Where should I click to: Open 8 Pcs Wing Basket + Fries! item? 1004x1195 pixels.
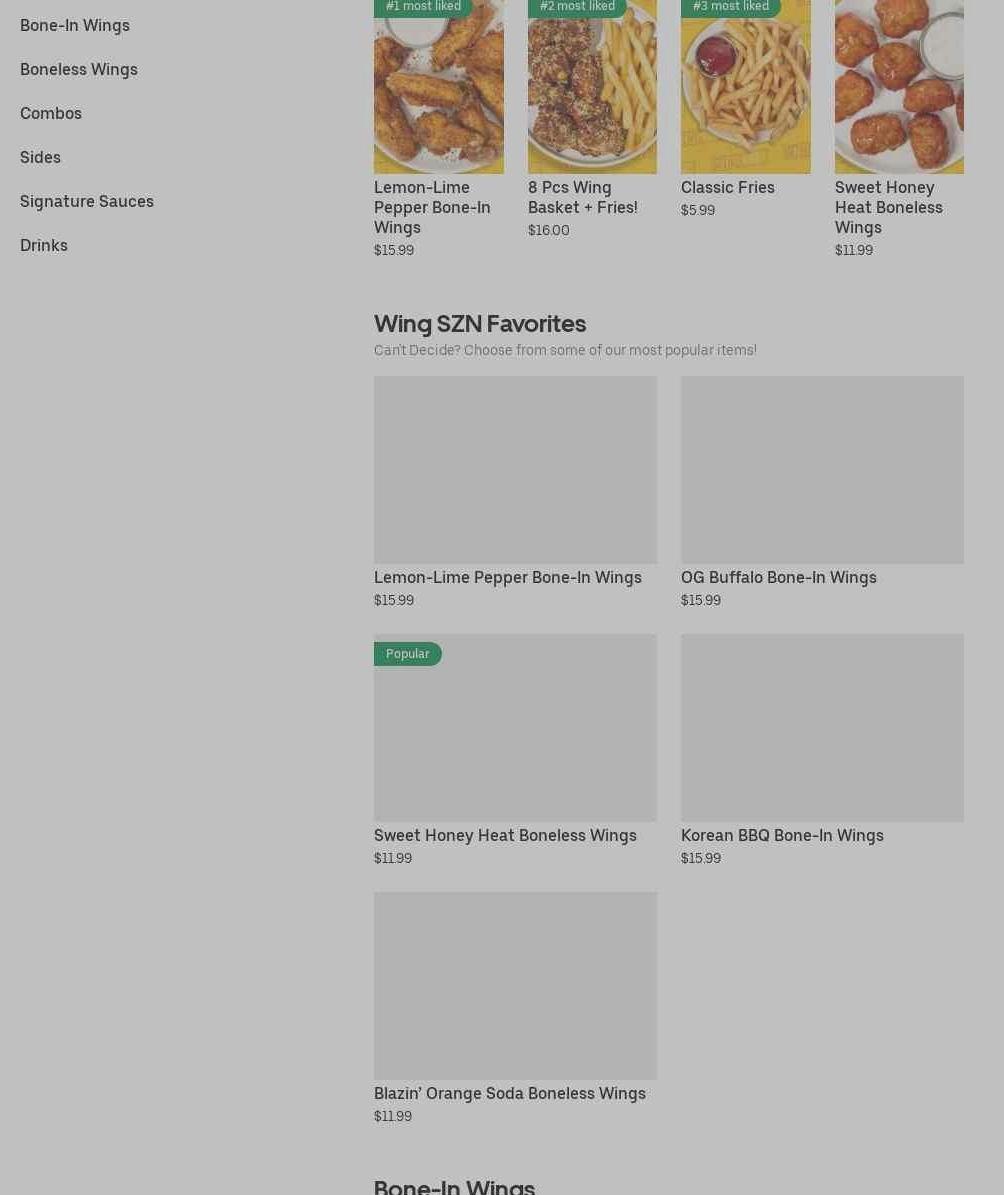pos(582,197)
